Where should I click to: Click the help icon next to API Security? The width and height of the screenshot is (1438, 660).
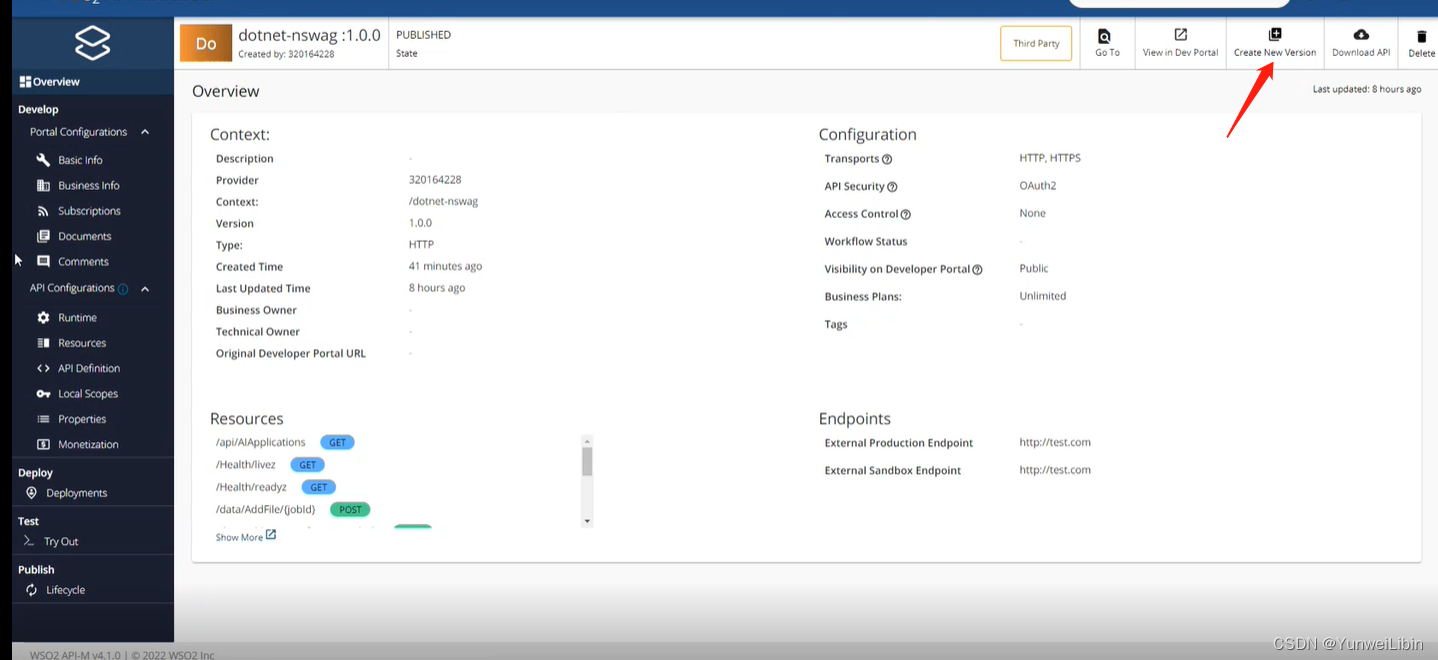tap(892, 187)
